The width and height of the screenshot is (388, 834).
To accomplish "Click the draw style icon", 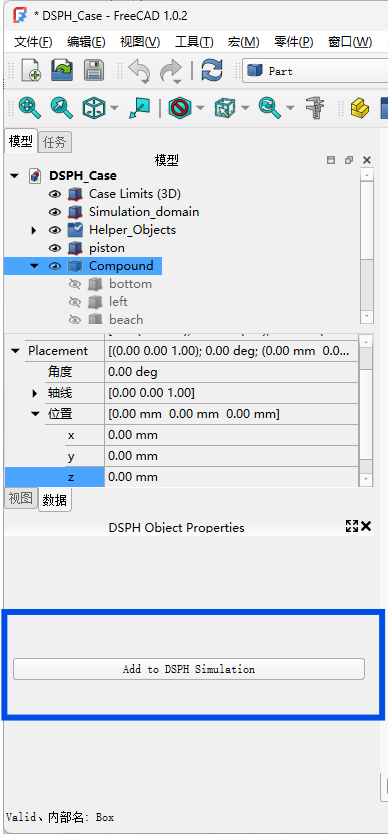I will pos(180,108).
